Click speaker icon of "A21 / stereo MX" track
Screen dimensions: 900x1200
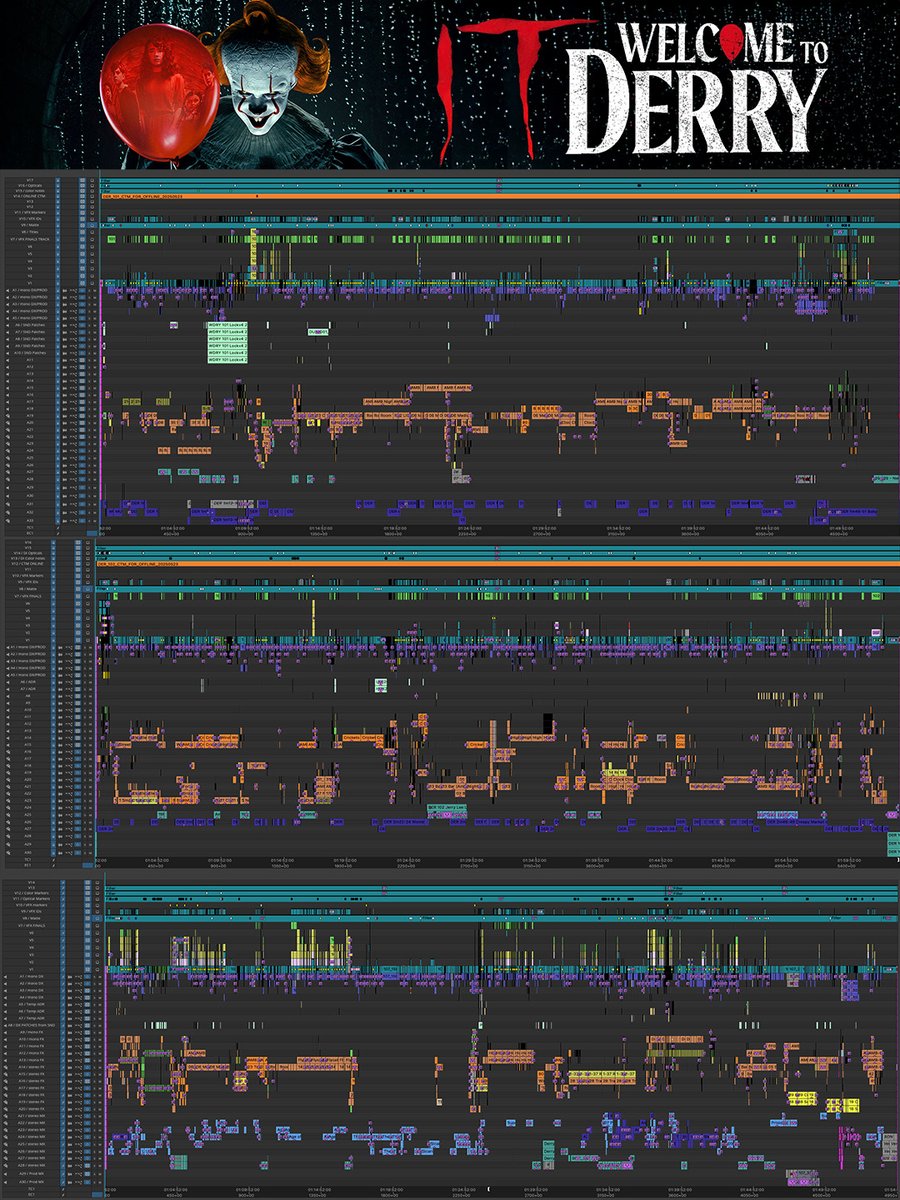[x=5, y=1116]
